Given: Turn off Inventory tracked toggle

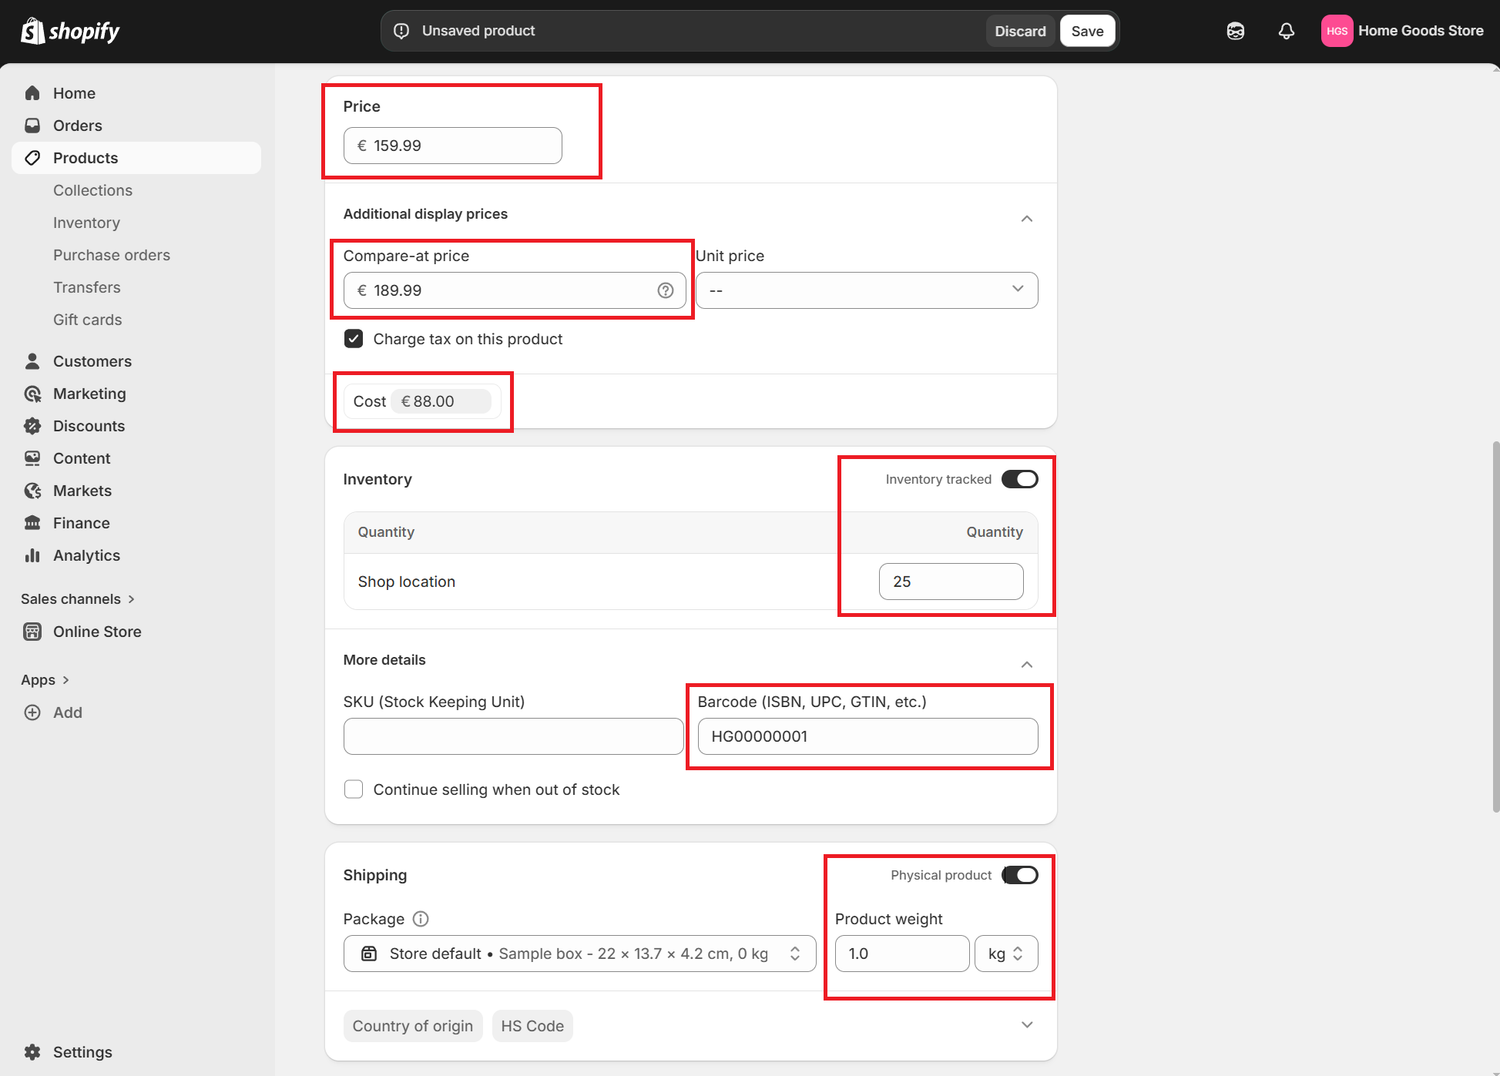Looking at the screenshot, I should 1020,479.
